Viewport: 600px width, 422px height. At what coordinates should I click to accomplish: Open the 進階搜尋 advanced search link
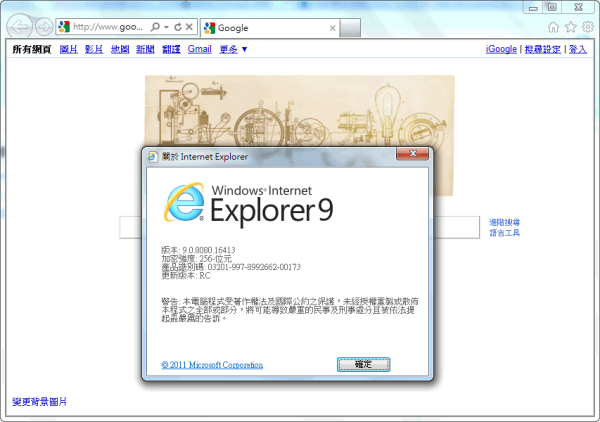click(504, 222)
